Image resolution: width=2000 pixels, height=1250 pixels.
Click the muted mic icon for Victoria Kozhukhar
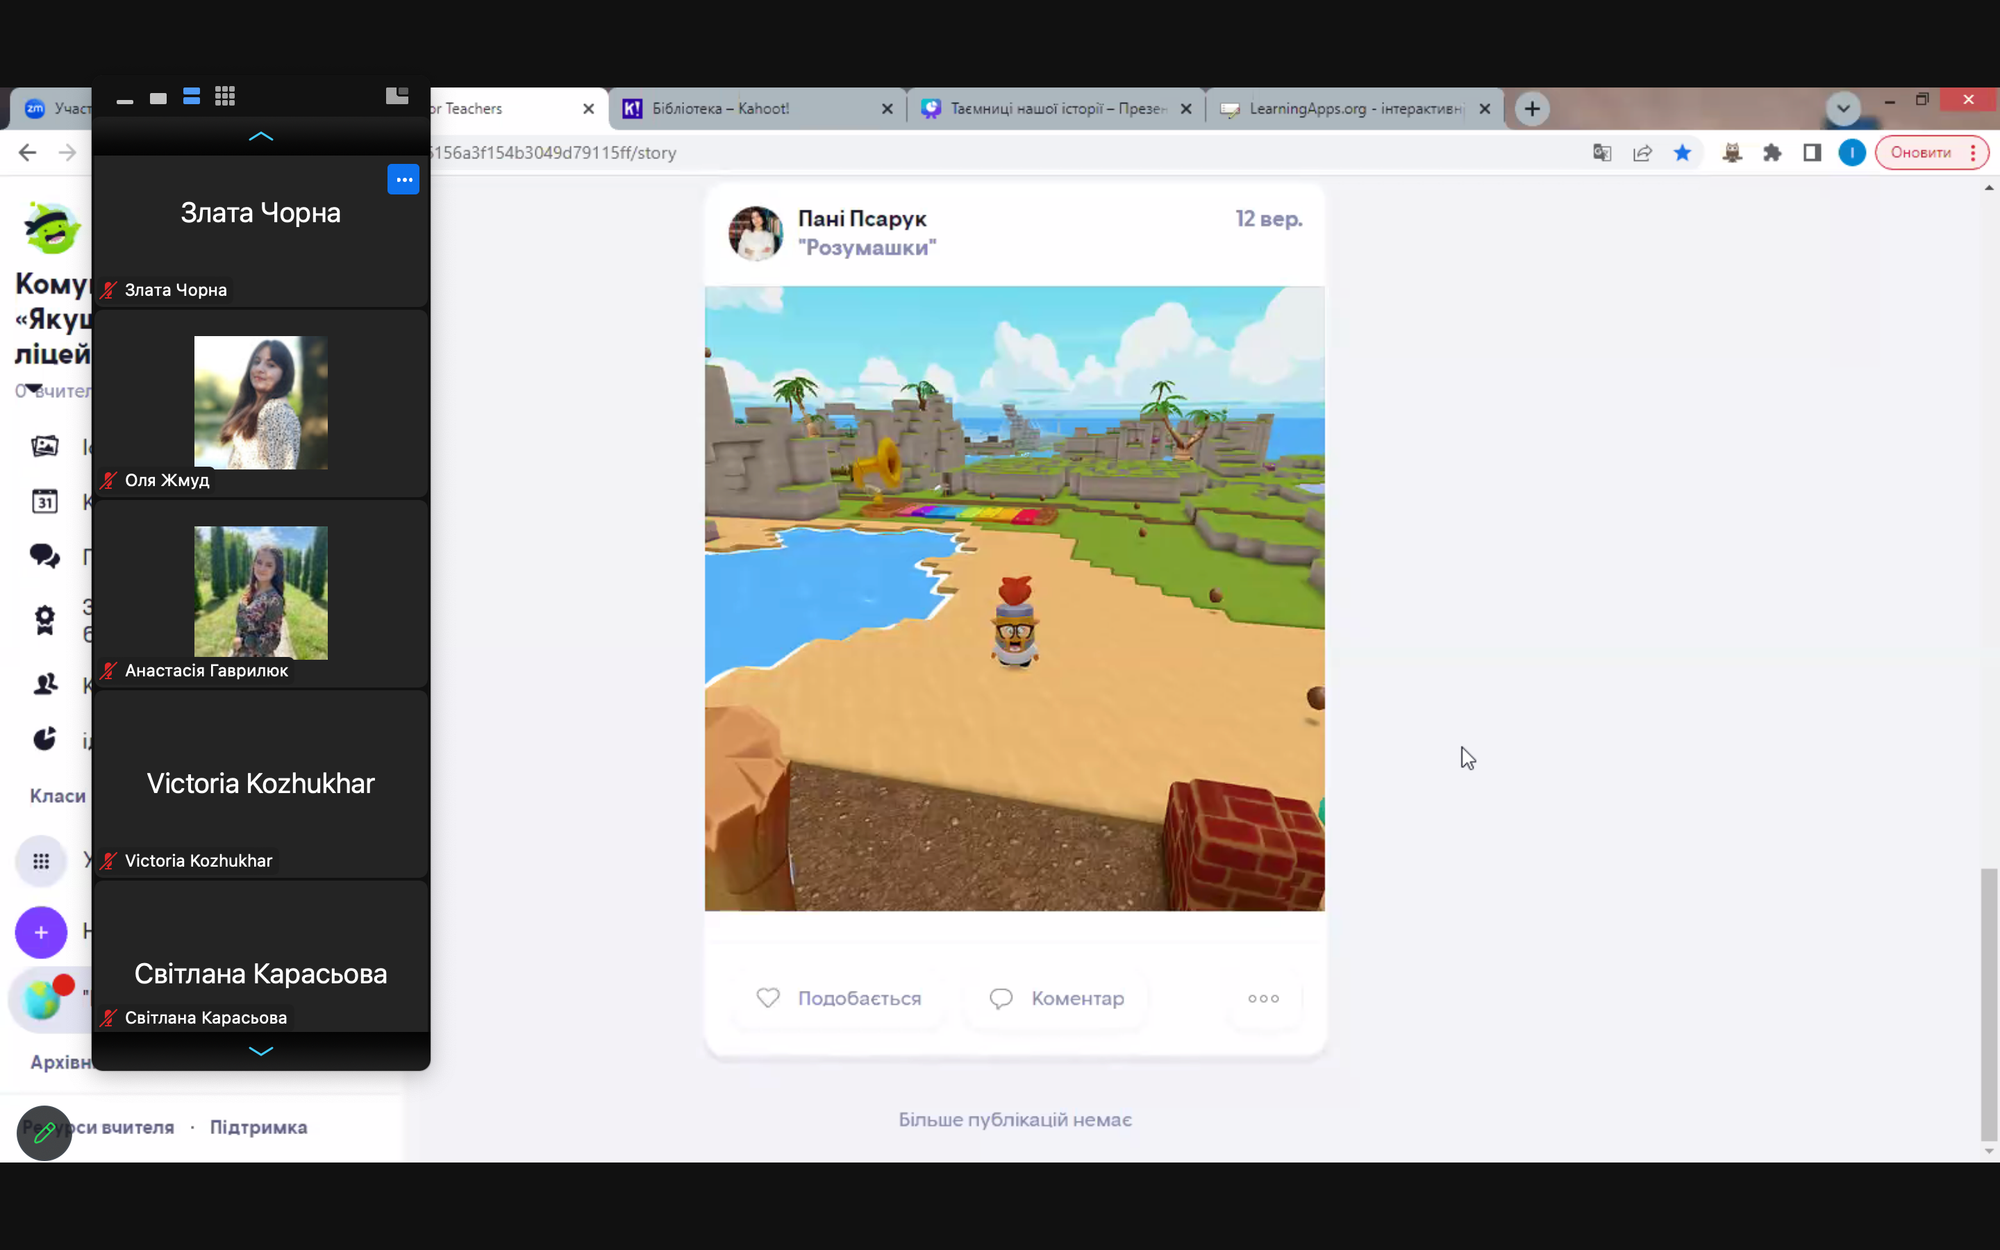pos(109,861)
